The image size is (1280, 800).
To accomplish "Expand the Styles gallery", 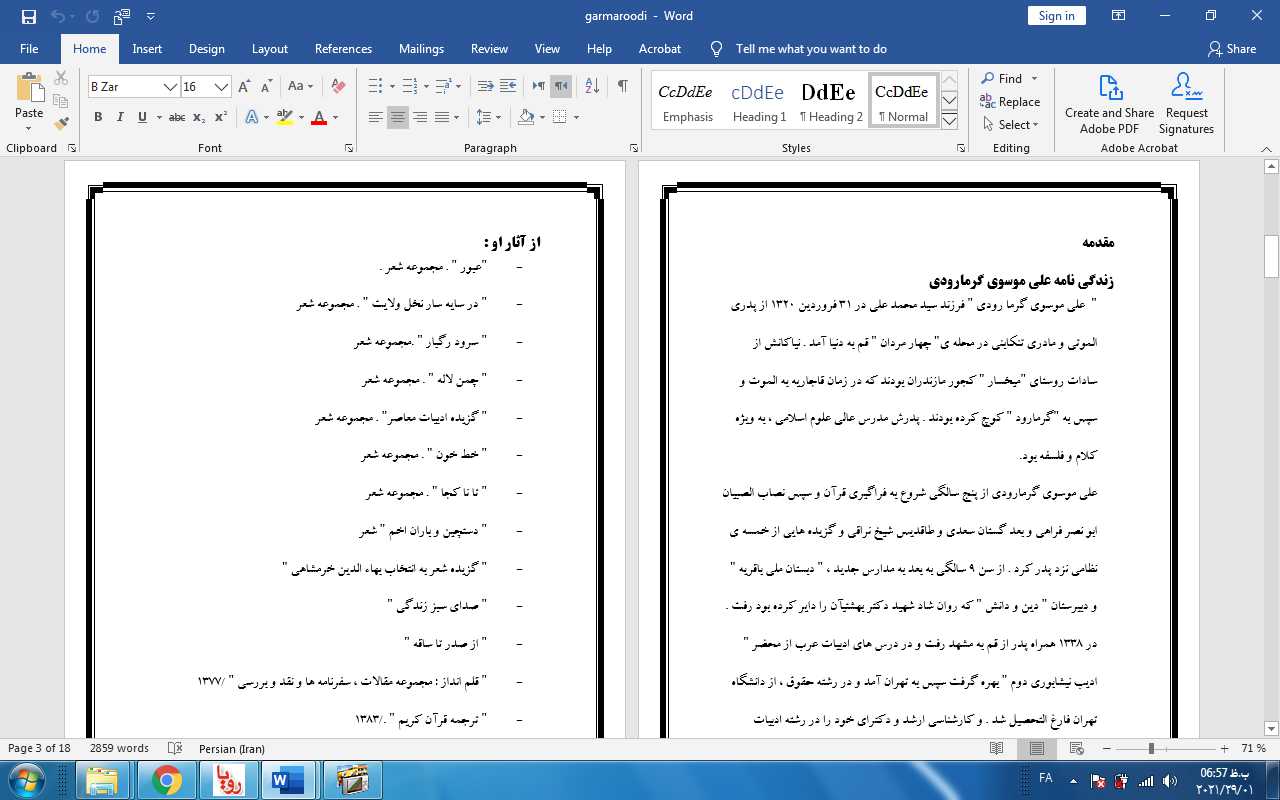I will pos(950,122).
